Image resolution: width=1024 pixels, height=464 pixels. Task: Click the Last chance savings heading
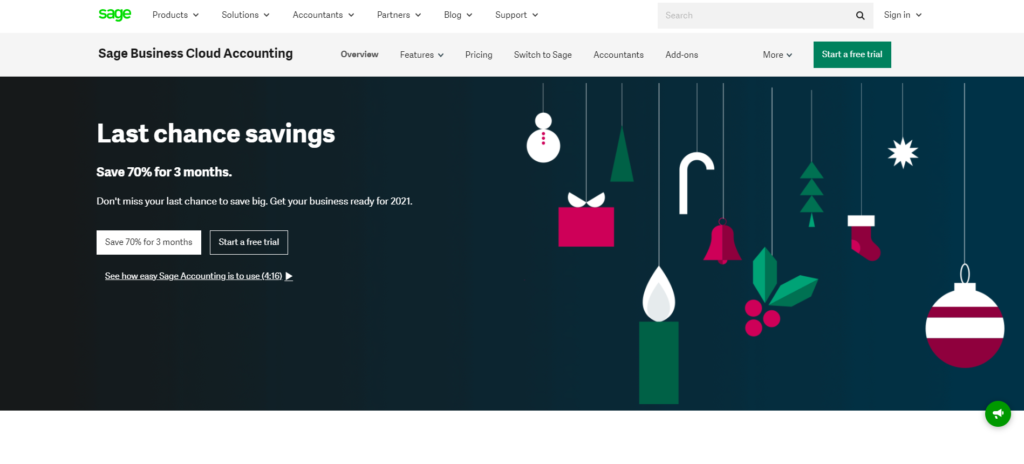[x=216, y=134]
